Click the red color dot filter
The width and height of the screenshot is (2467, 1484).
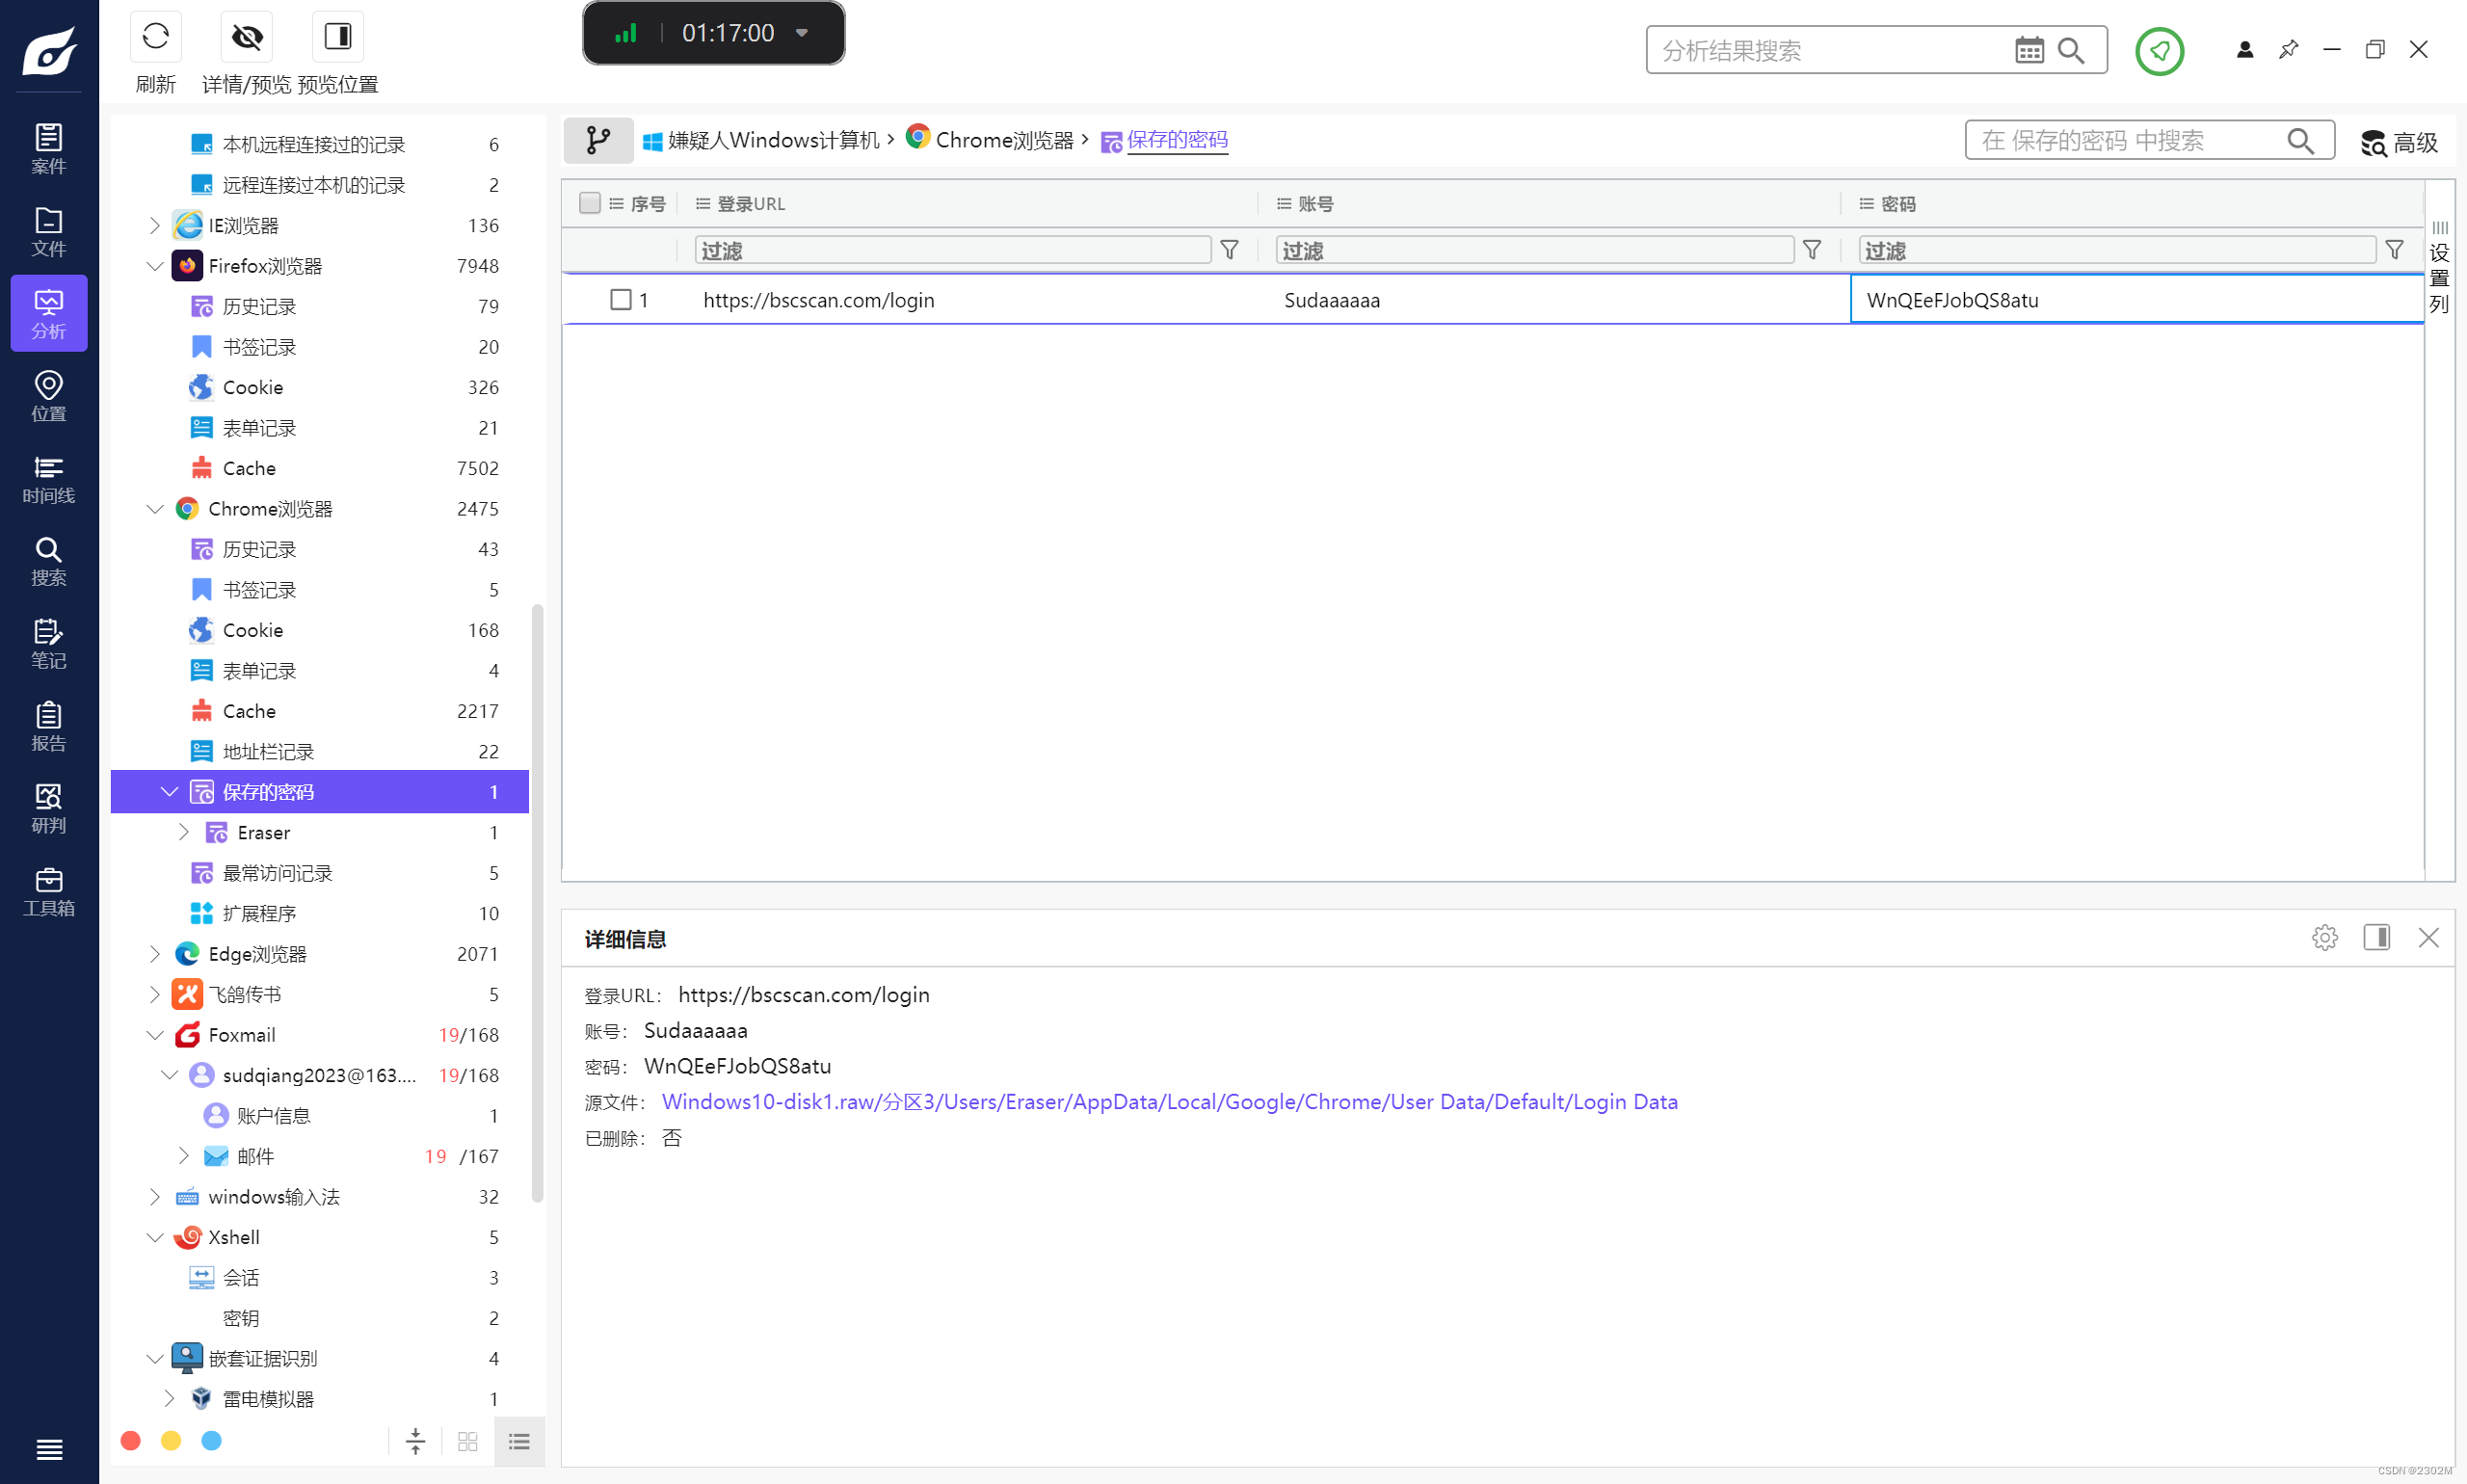point(130,1439)
